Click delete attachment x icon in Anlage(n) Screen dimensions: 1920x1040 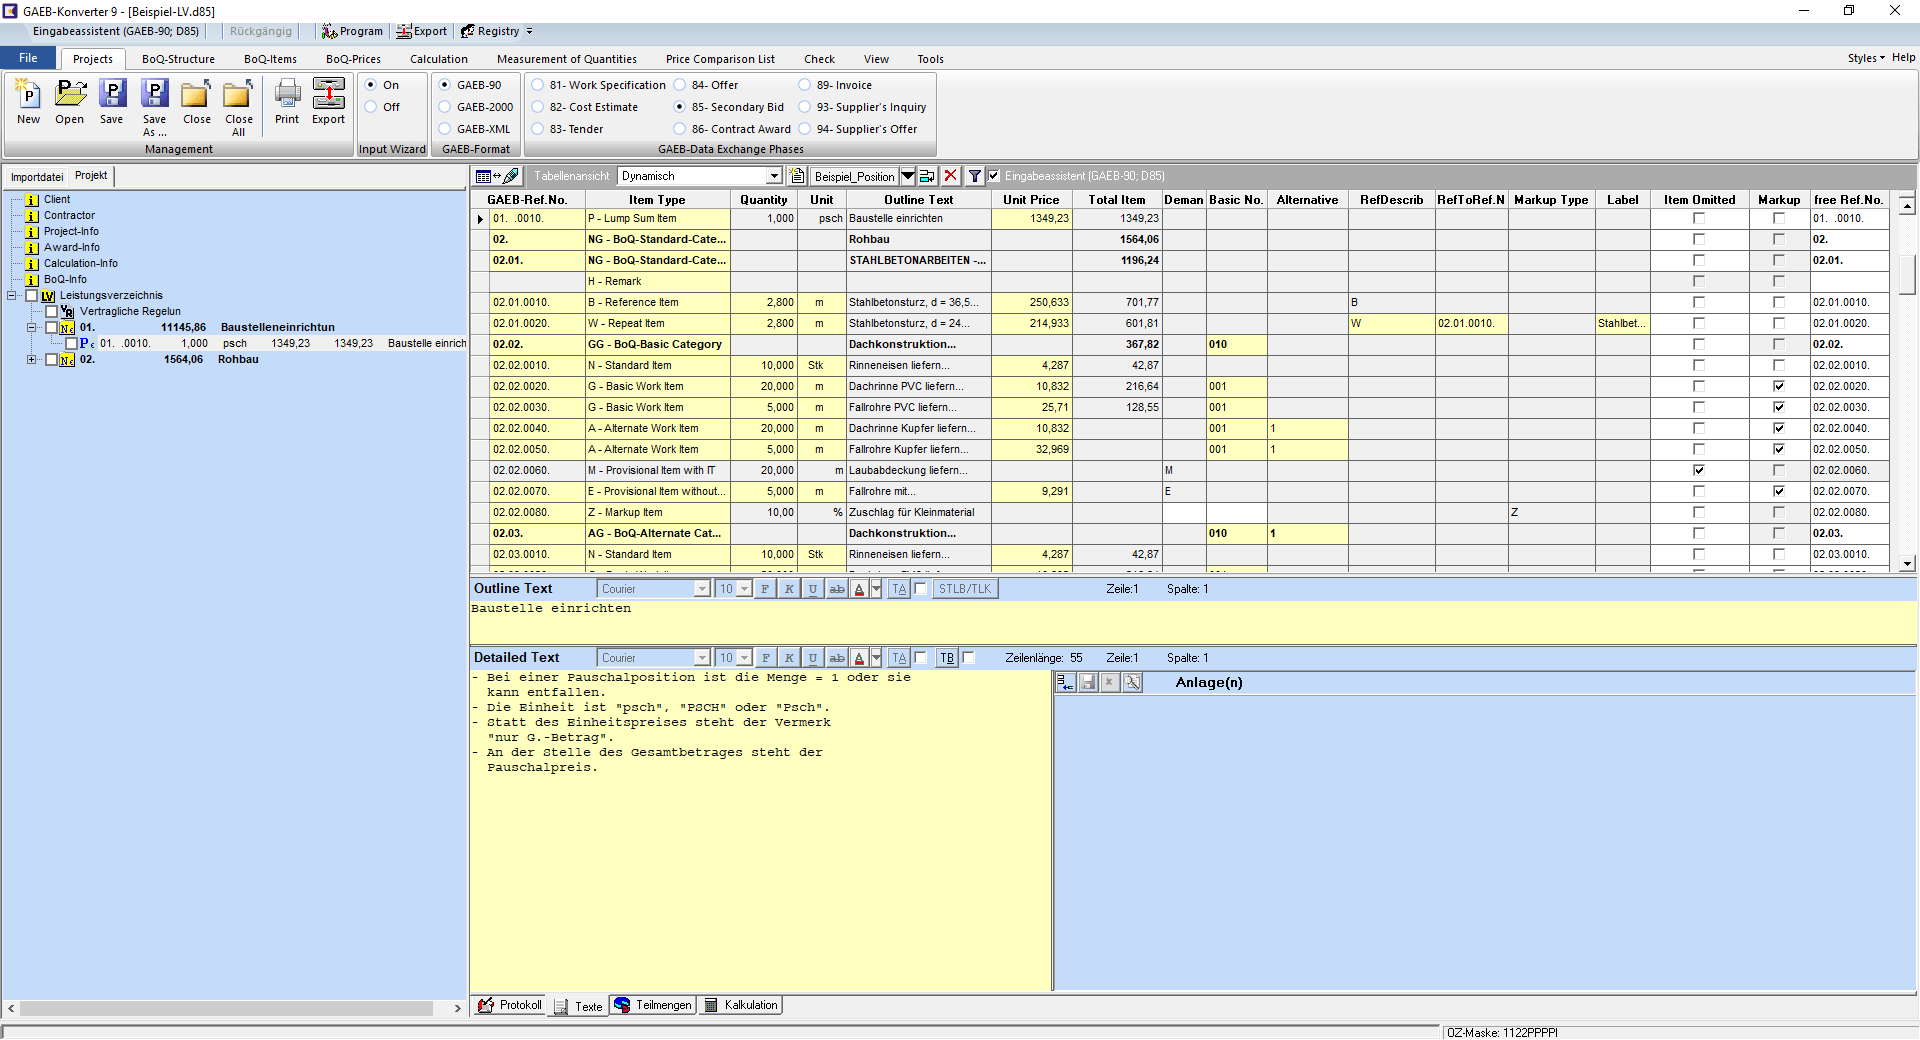[x=1110, y=682]
